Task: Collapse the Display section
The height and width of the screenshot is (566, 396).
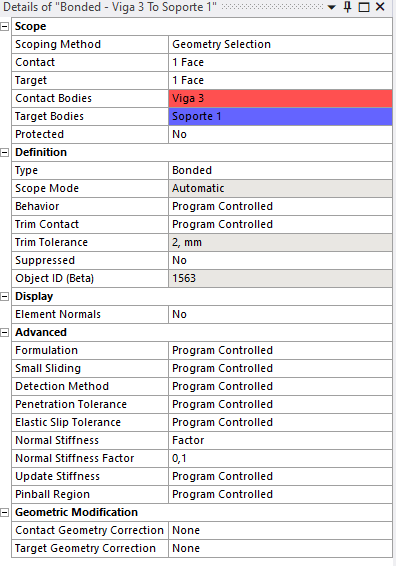Action: [5, 296]
